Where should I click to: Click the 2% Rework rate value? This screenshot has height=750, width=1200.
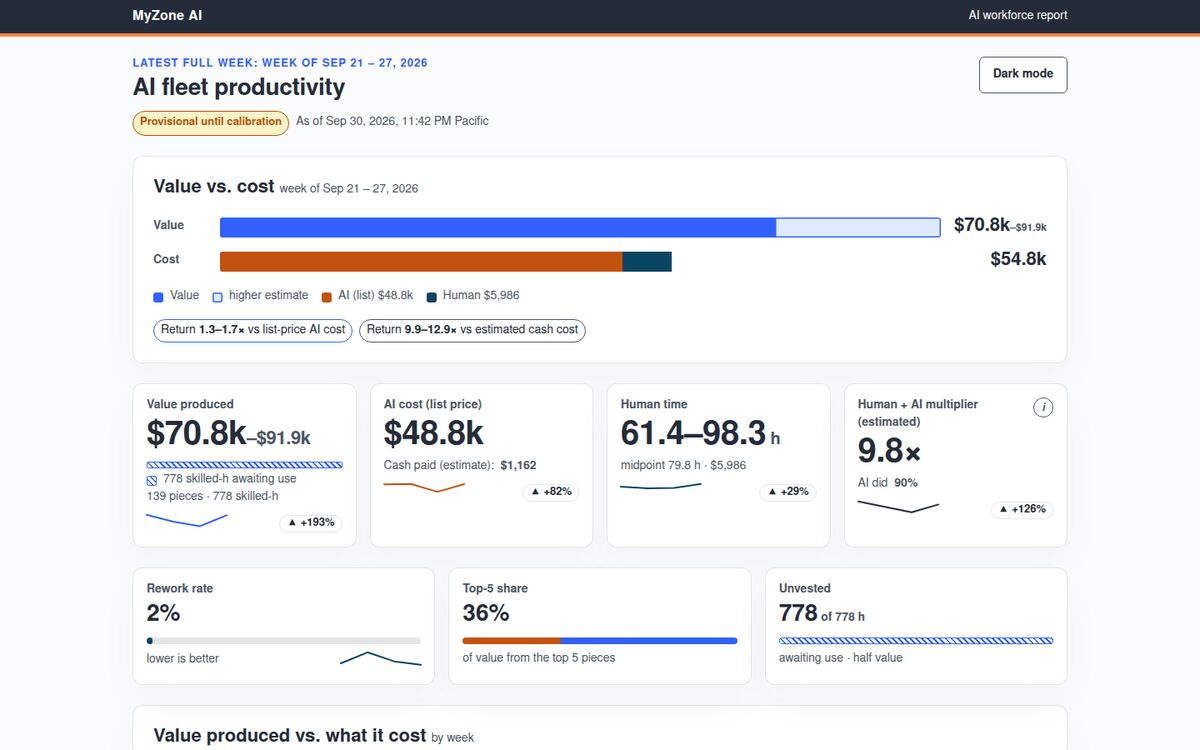[x=163, y=613]
